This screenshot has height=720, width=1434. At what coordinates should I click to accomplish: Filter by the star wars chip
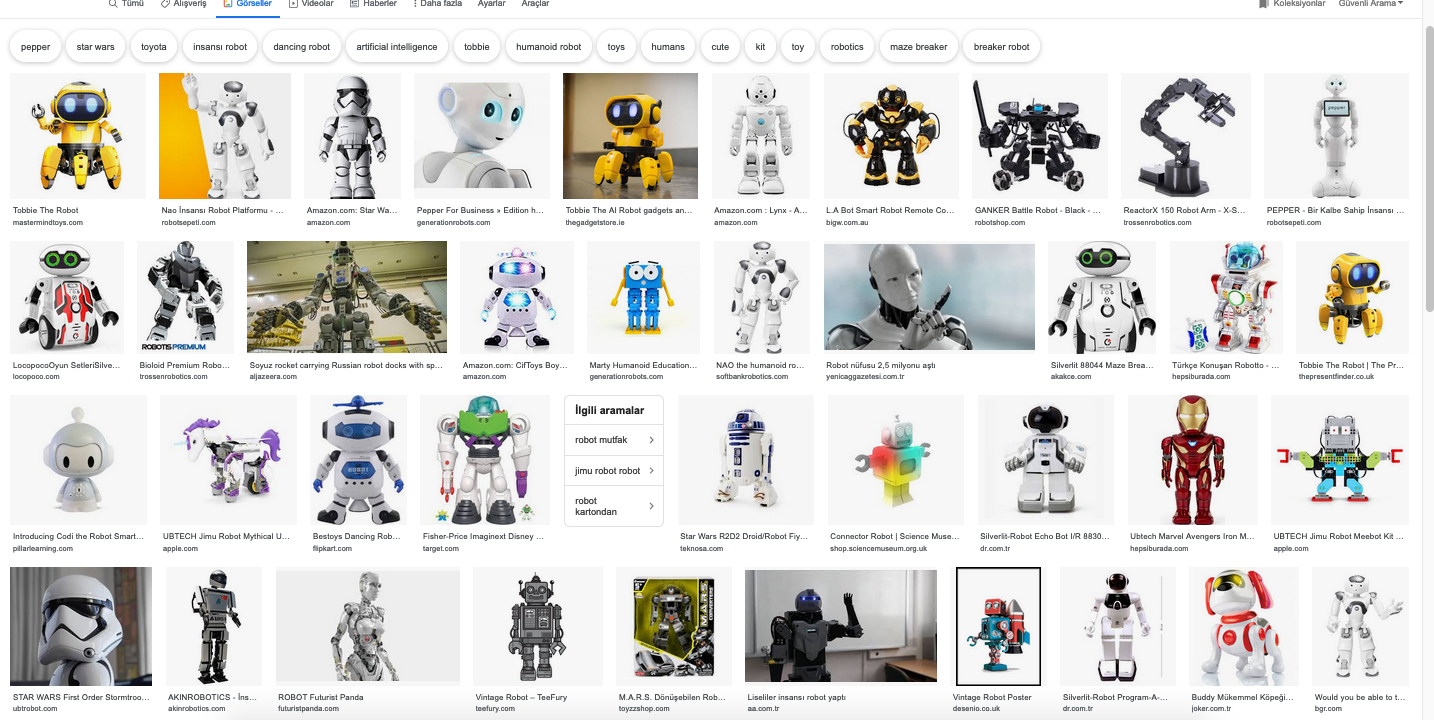pos(96,47)
